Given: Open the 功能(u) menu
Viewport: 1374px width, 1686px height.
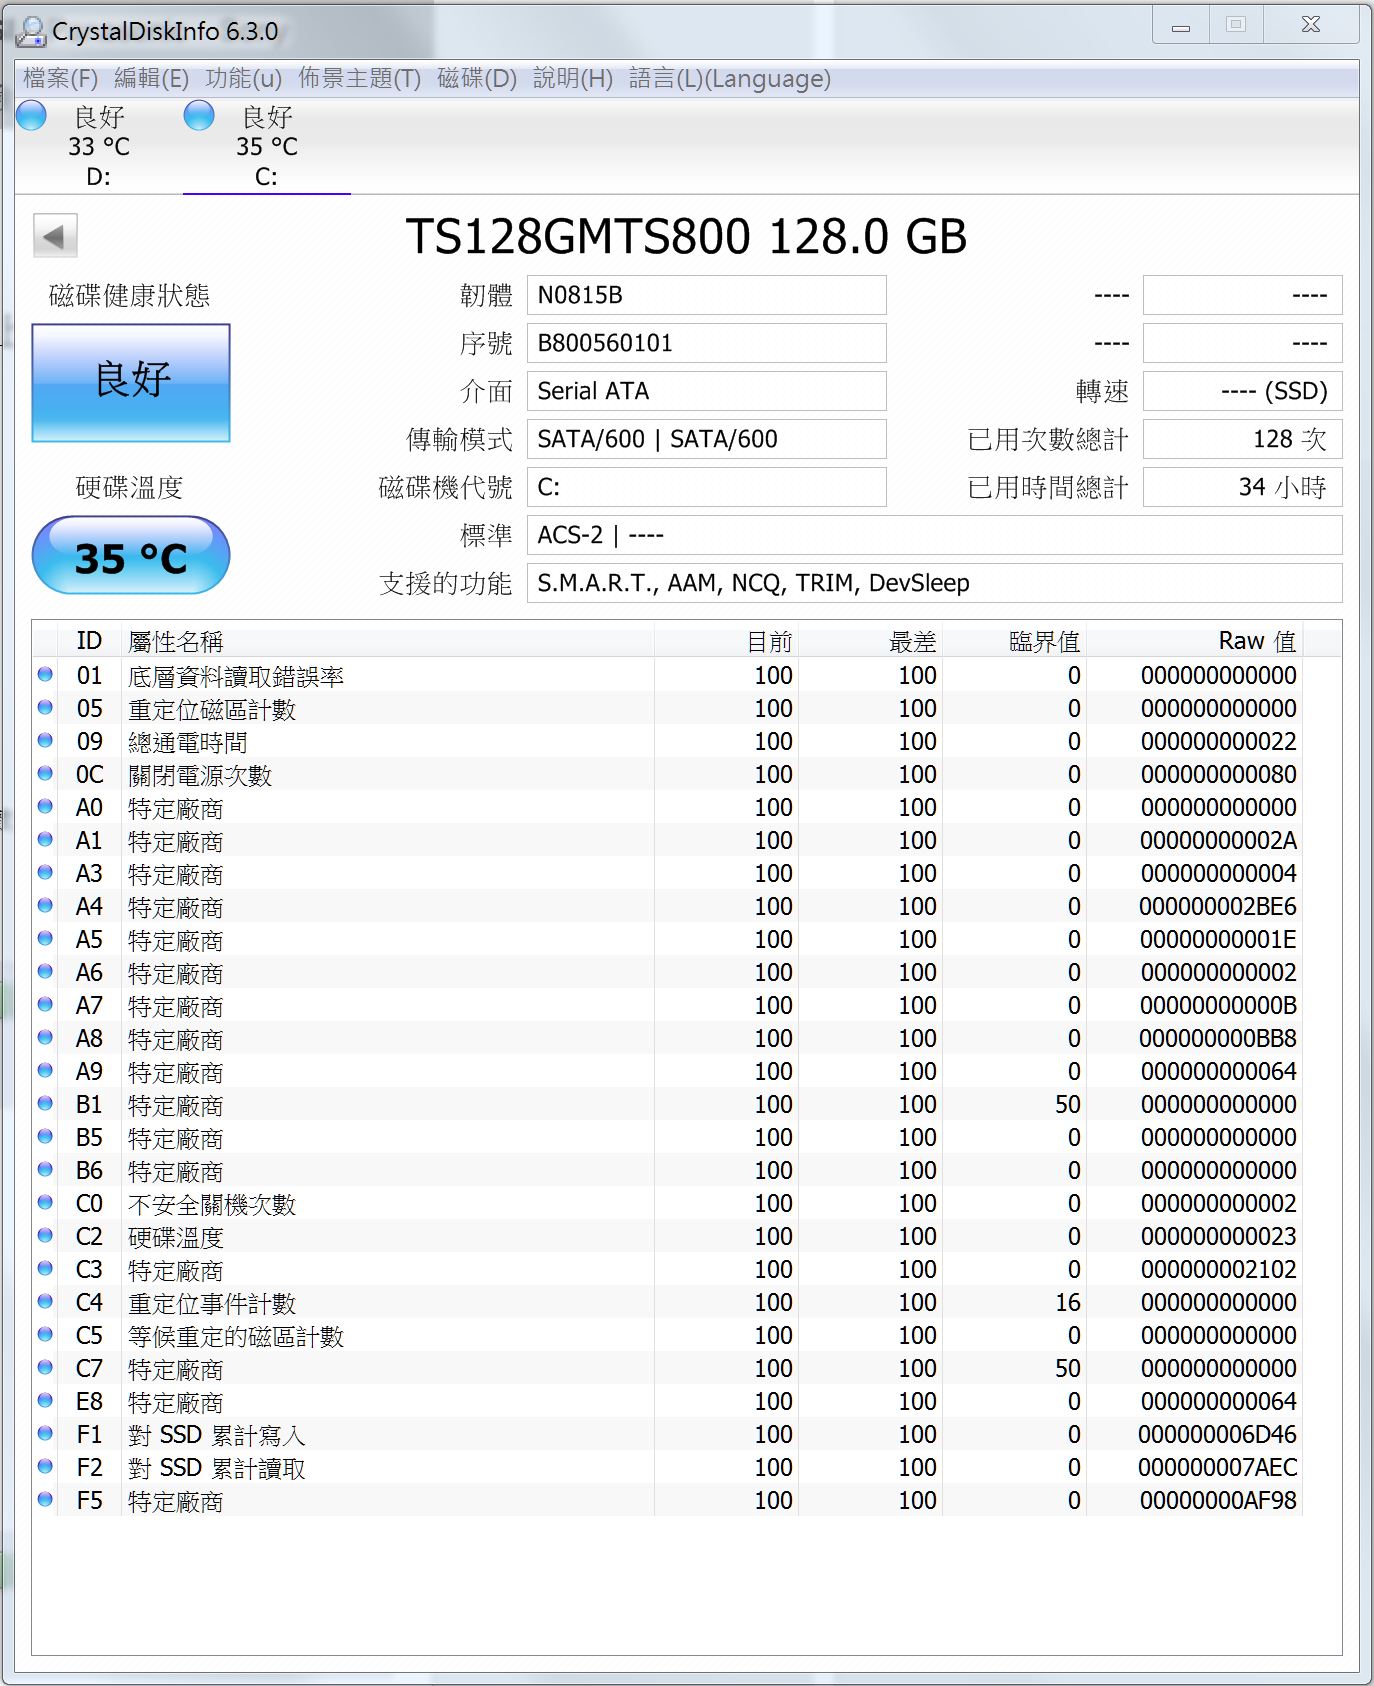Looking at the screenshot, I should [x=243, y=79].
